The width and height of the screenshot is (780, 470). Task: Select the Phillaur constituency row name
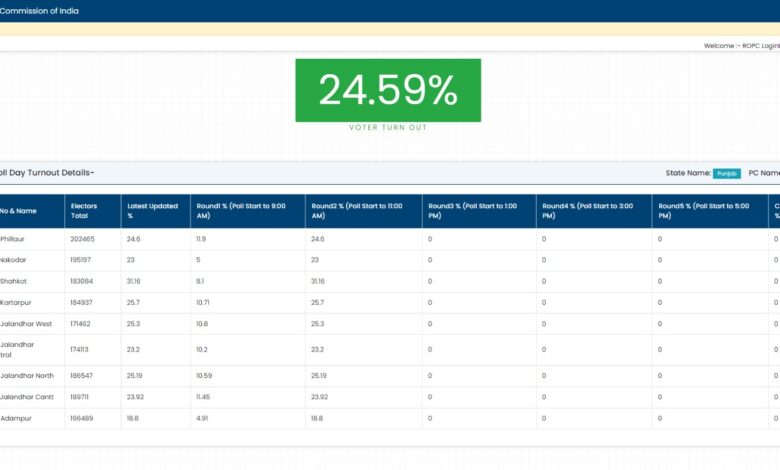point(16,239)
